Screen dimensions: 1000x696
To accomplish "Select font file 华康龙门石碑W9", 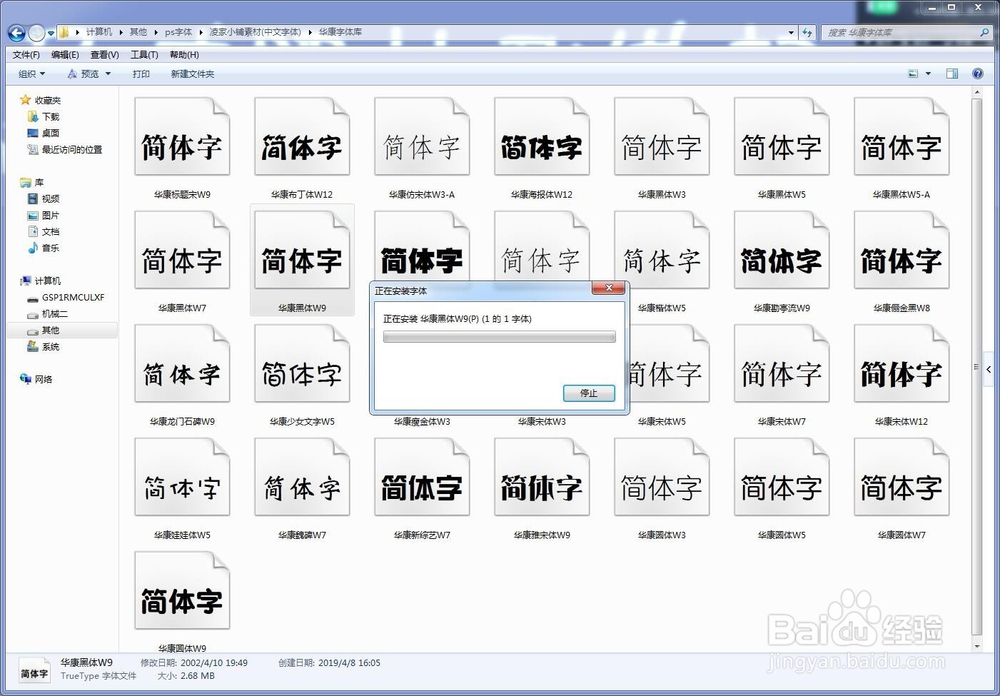I will (182, 375).
